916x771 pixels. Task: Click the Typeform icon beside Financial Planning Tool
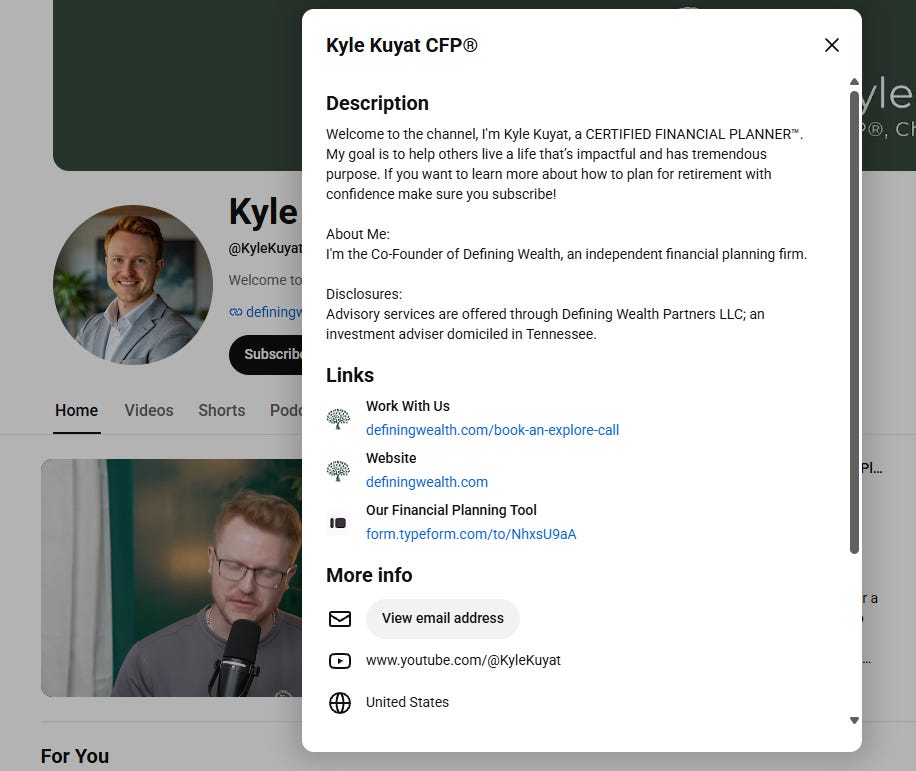point(338,523)
